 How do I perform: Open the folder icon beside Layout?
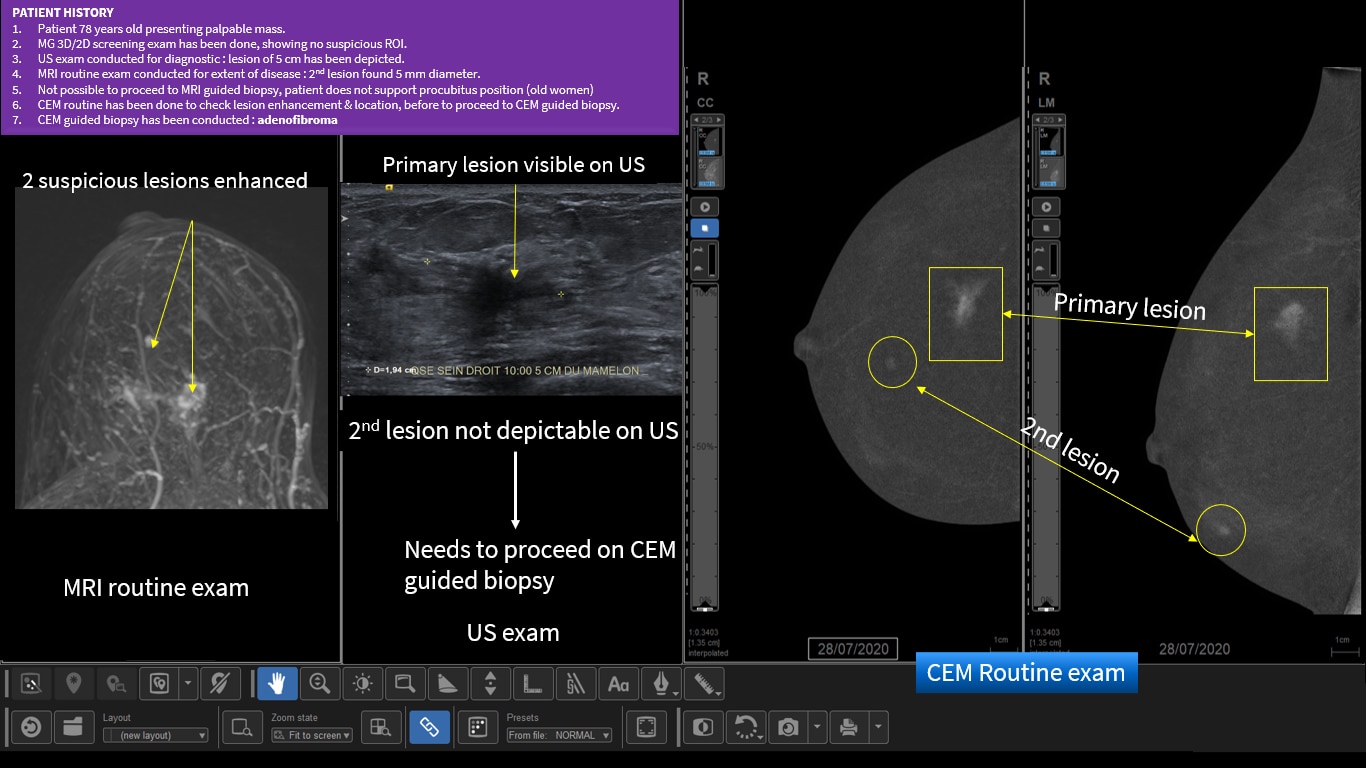coord(73,727)
